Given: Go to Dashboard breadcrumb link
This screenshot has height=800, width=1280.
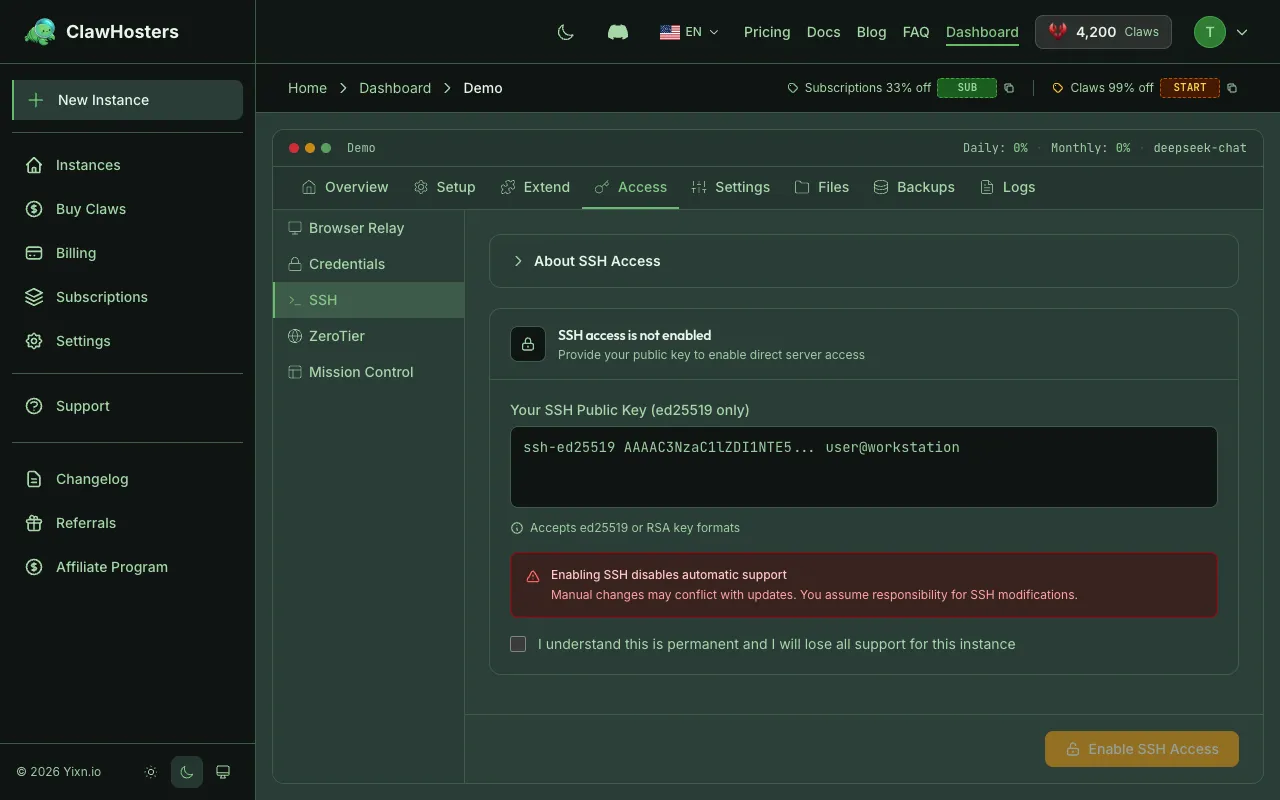Looking at the screenshot, I should click(395, 88).
